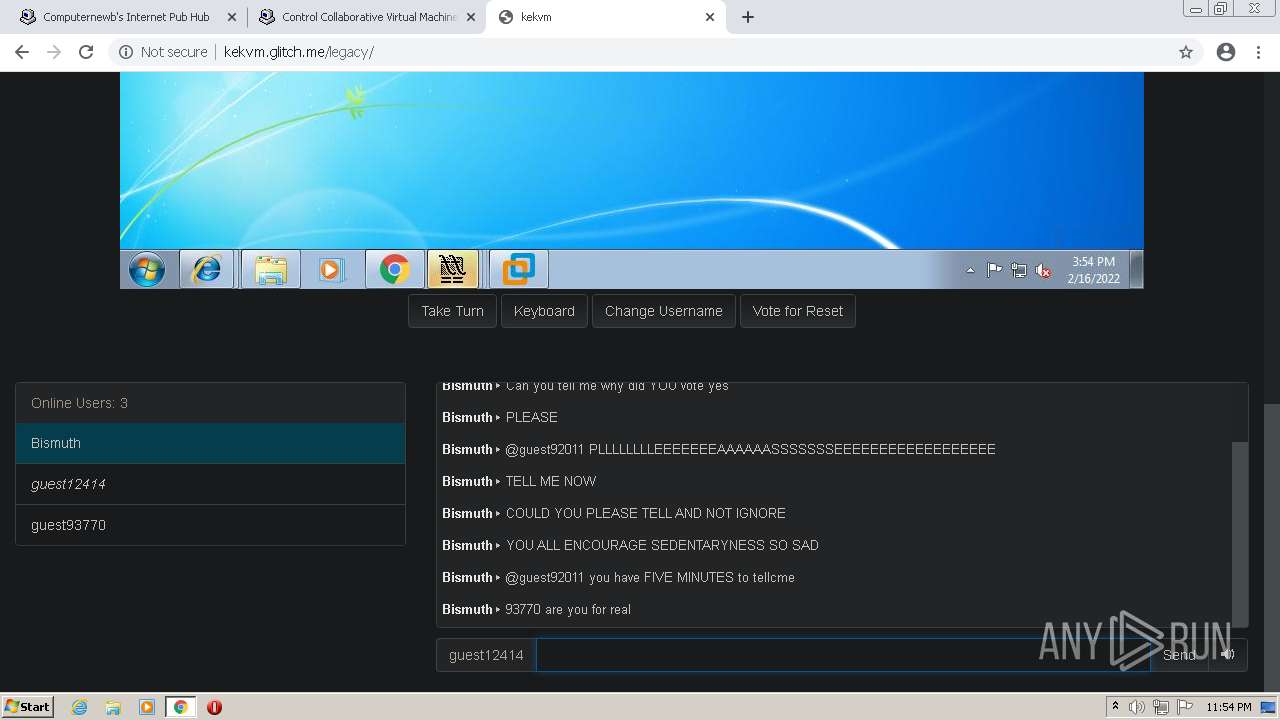Open Action Center flag in VM tray
The image size is (1280, 720).
tap(994, 270)
